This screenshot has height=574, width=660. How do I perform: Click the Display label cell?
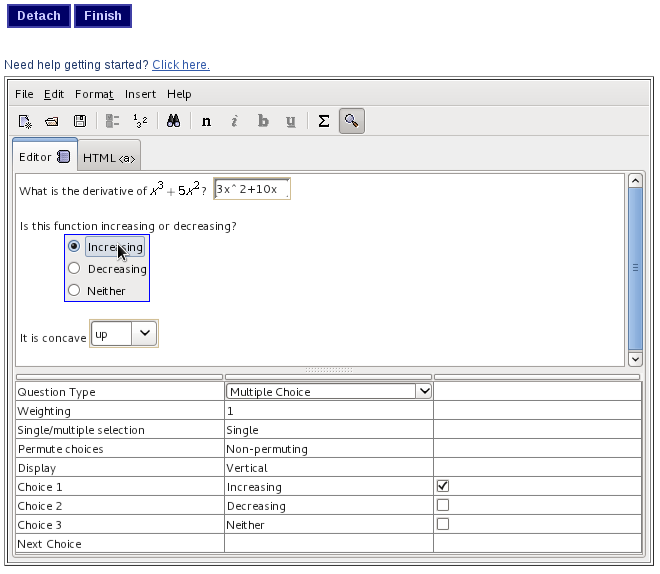tap(120, 468)
